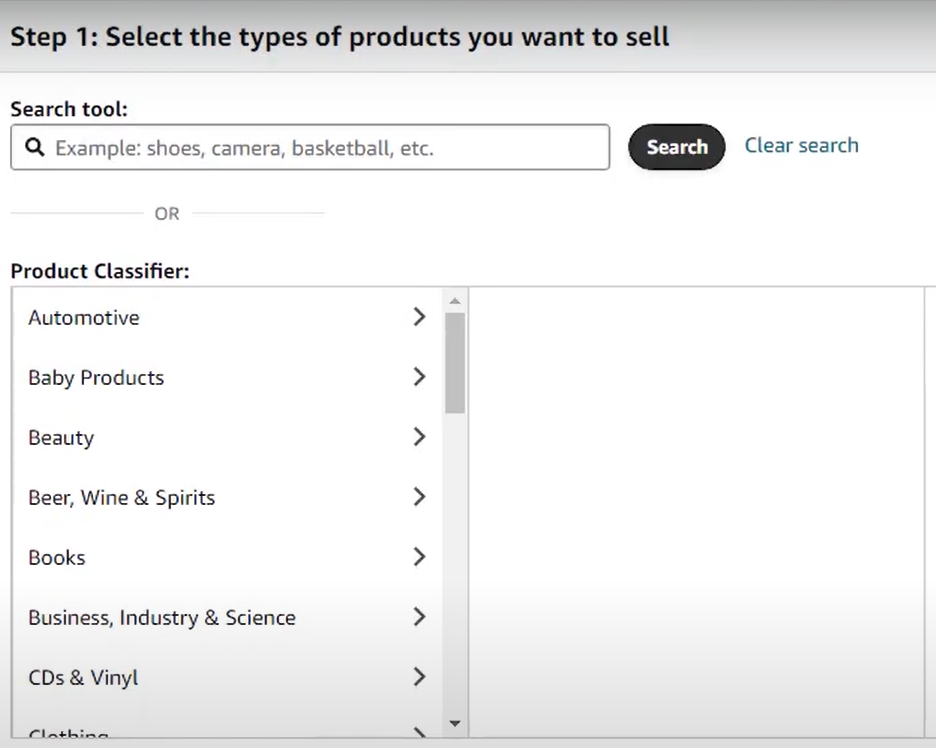Click the magnifying glass search icon
The image size is (936, 748).
pyautogui.click(x=35, y=147)
